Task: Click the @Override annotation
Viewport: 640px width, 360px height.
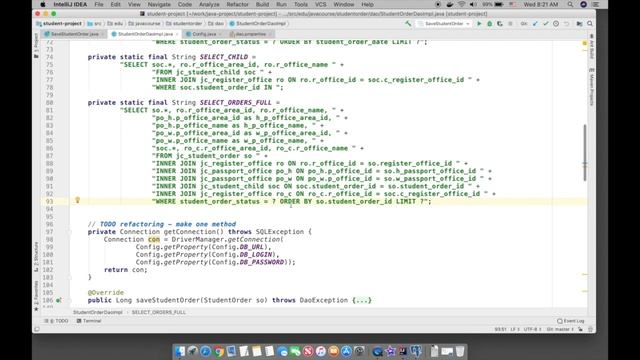Action: pyautogui.click(x=106, y=293)
